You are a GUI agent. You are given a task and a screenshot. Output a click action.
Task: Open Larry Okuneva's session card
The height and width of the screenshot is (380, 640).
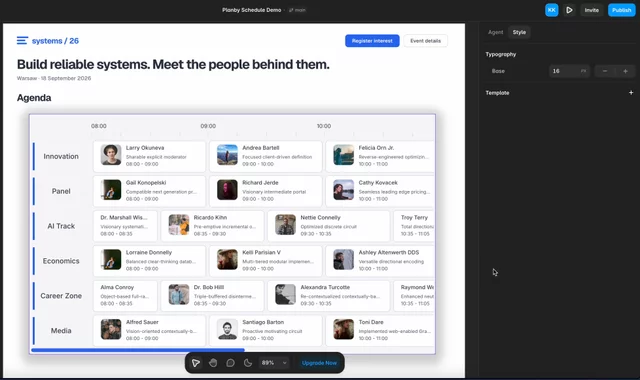149,156
